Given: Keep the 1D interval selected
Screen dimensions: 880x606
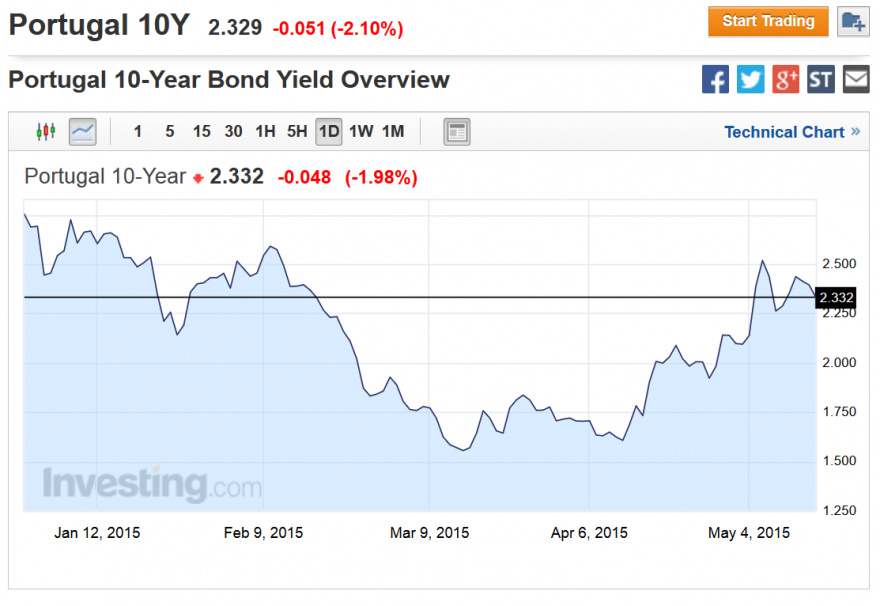Looking at the screenshot, I should [x=328, y=131].
